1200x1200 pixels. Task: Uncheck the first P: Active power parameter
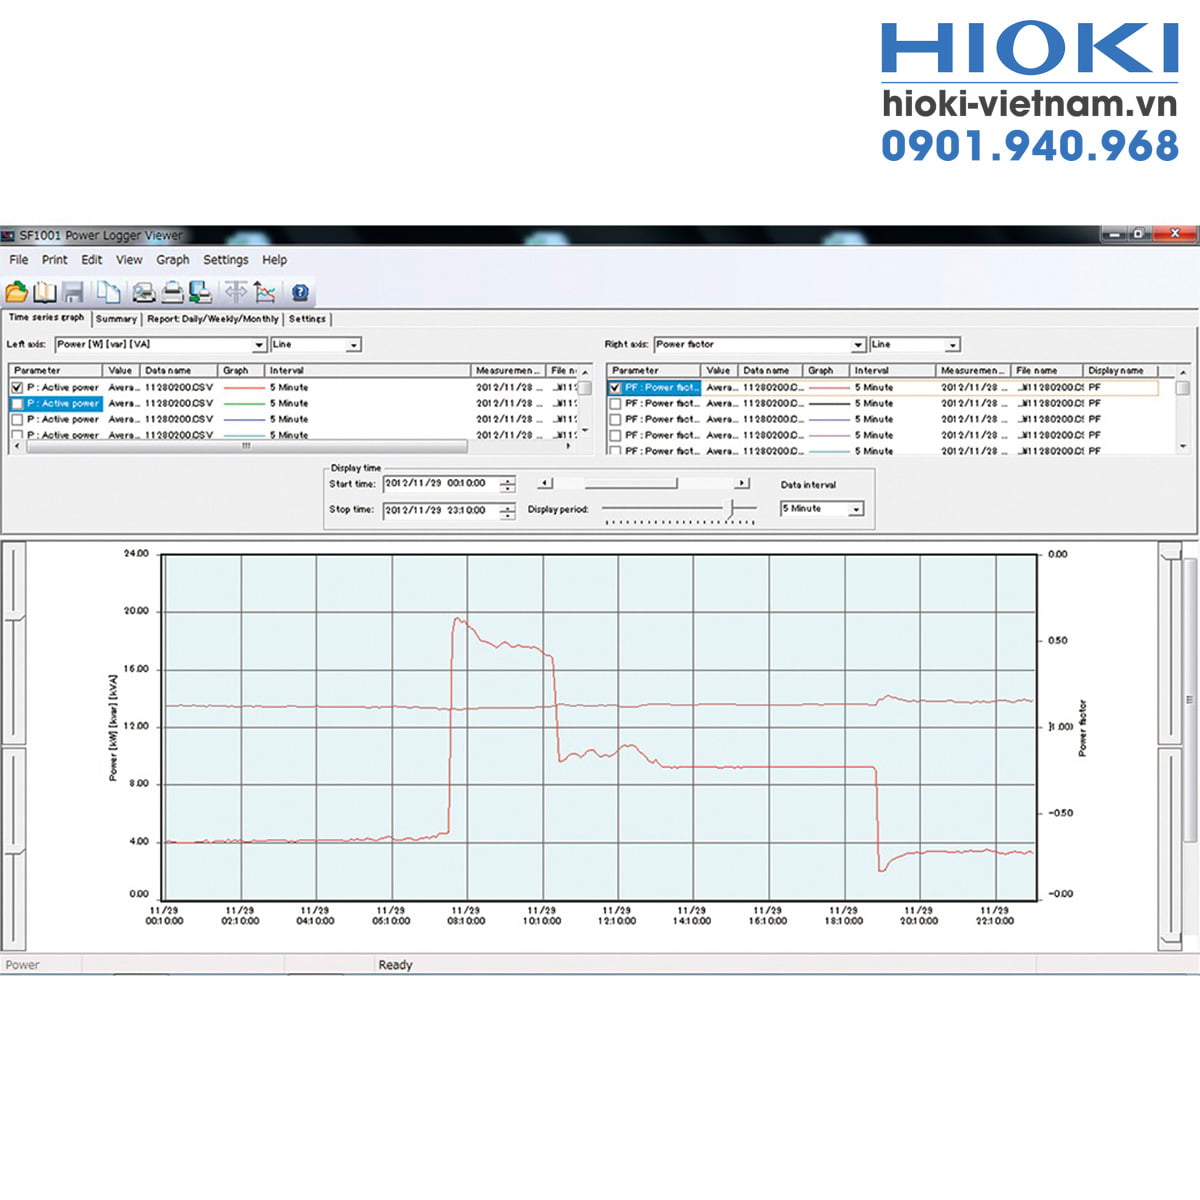(18, 386)
